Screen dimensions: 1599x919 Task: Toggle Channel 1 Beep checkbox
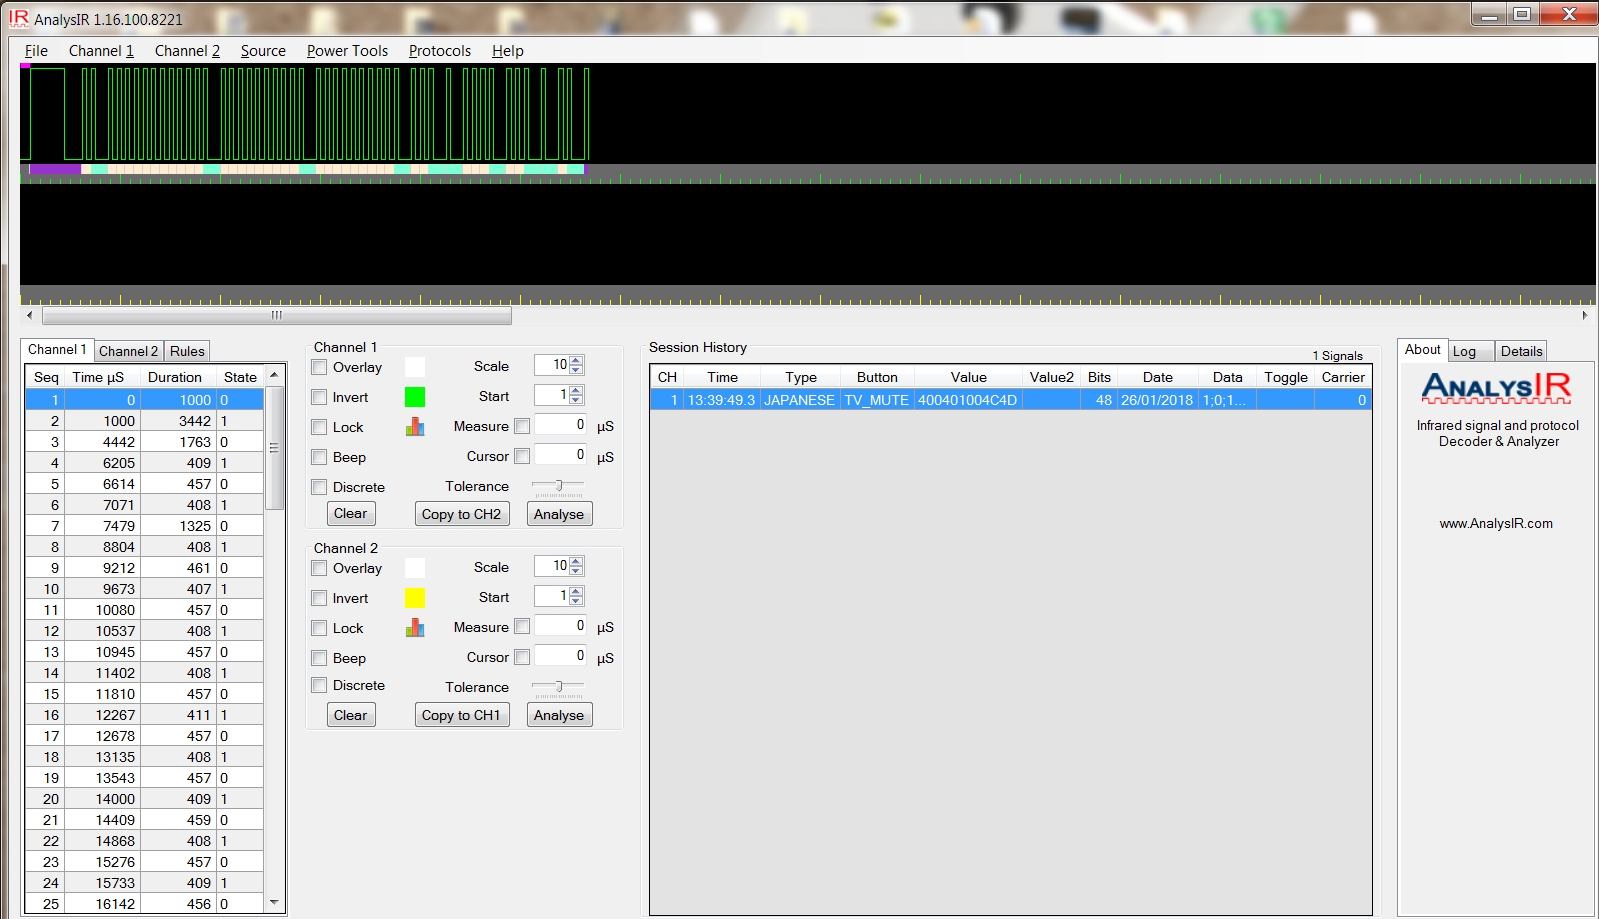(319, 457)
